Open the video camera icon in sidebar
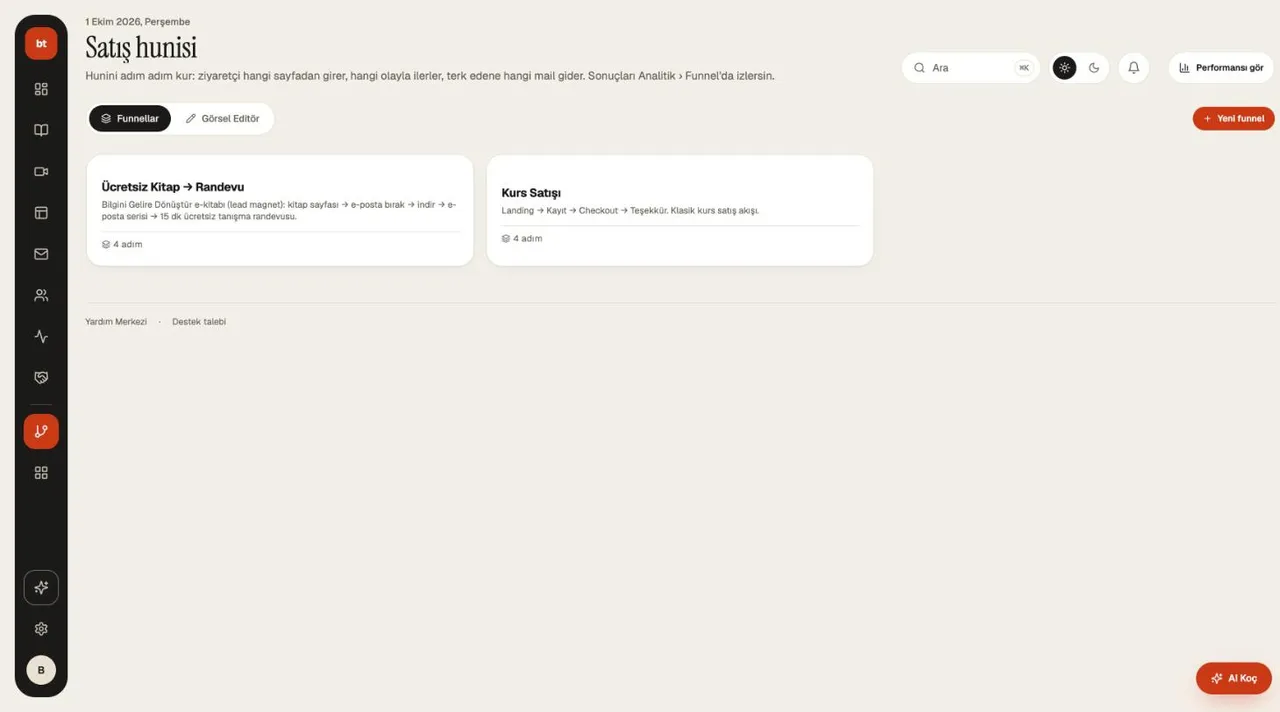Image resolution: width=1280 pixels, height=712 pixels. click(x=41, y=171)
